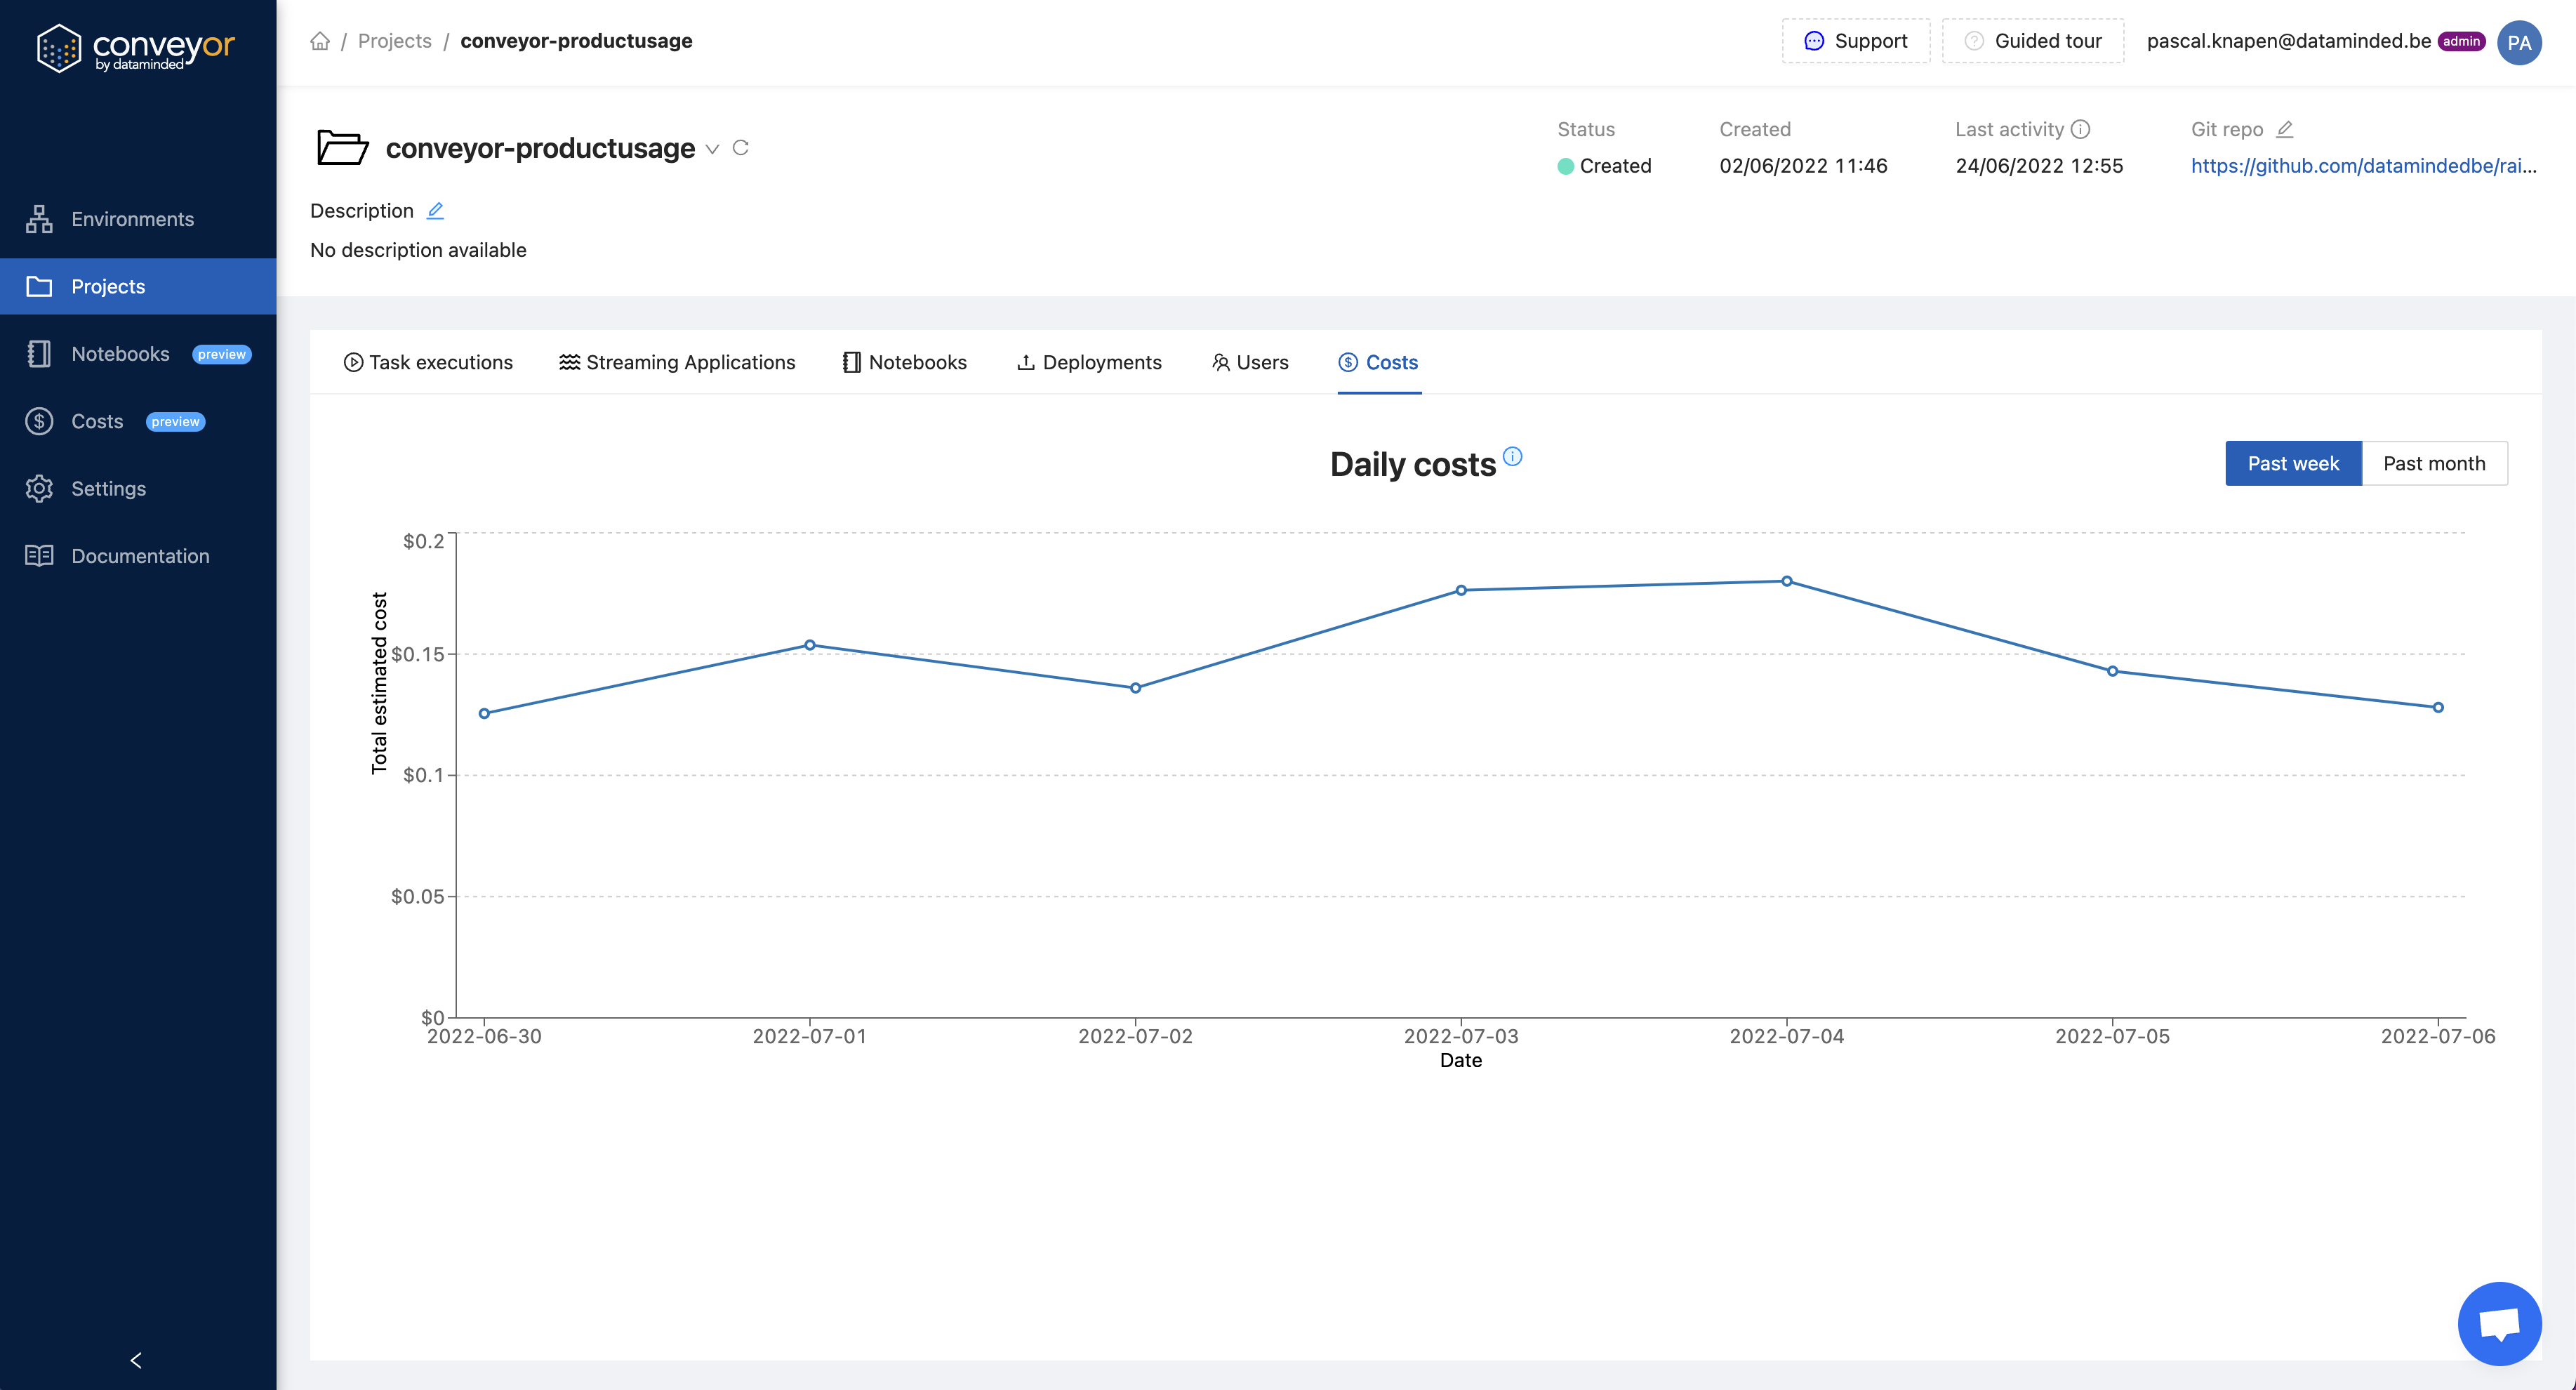Click the home icon in breadcrumb

320,41
